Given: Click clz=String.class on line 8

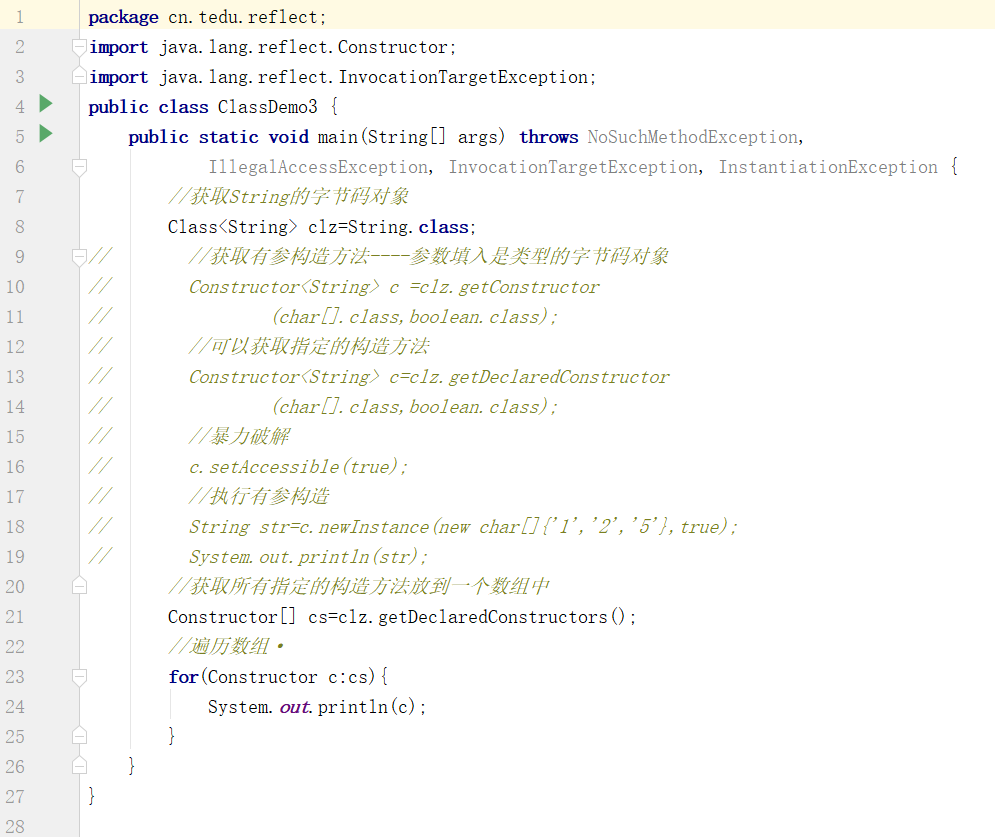Looking at the screenshot, I should [x=388, y=227].
